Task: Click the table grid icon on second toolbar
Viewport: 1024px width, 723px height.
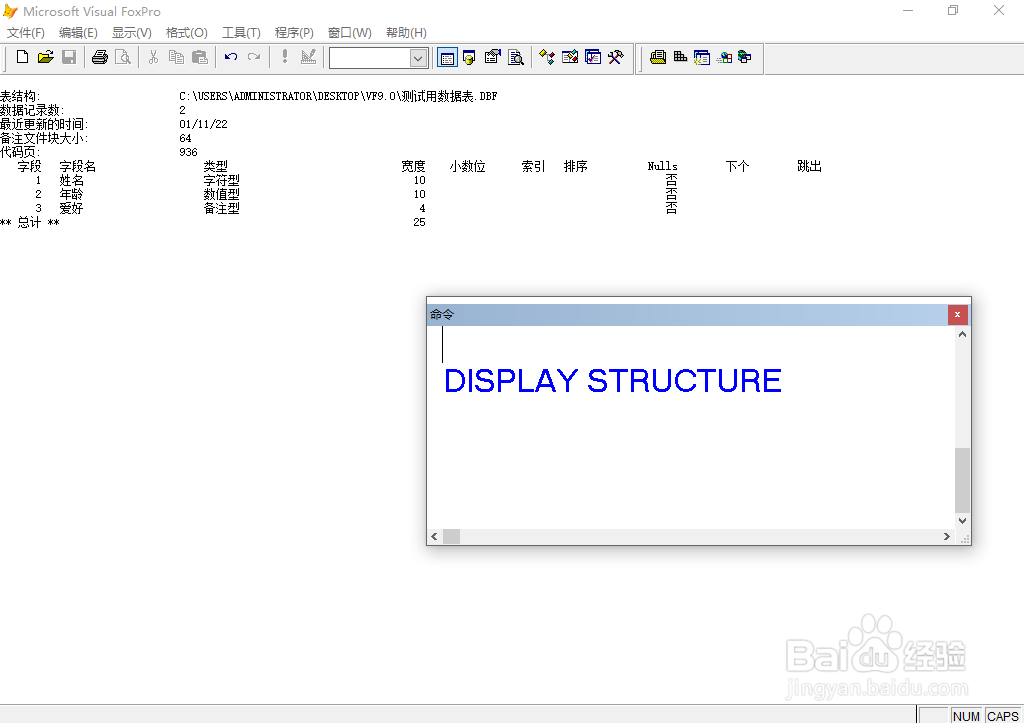Action: point(680,57)
